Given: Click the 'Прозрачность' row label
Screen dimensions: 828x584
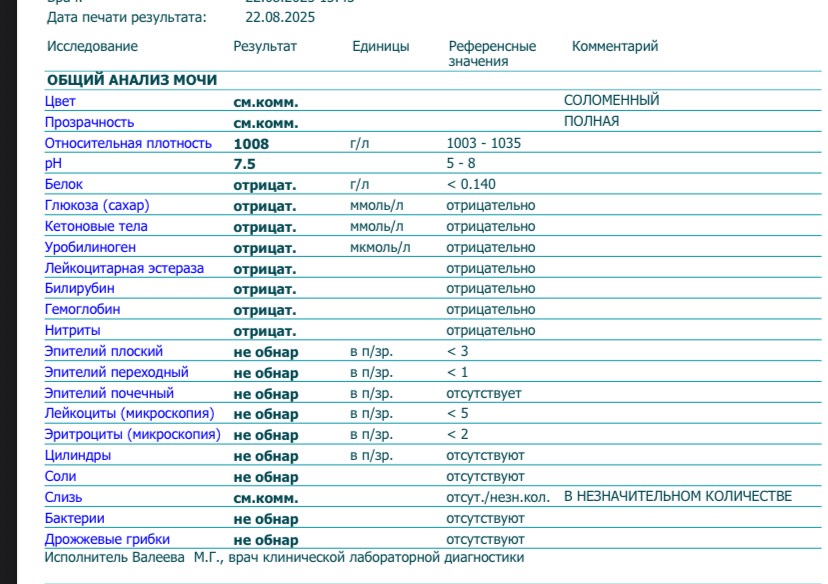Looking at the screenshot, I should coord(89,122).
